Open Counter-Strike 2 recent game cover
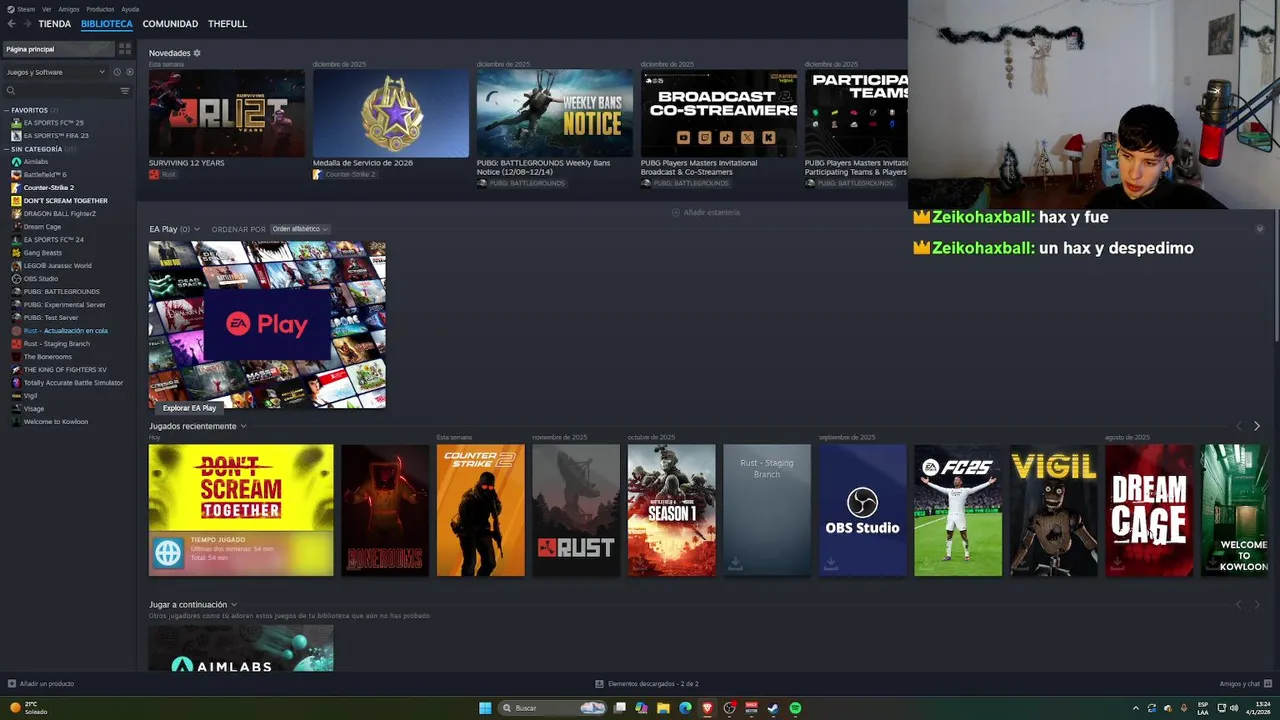1280x720 pixels. coord(480,510)
